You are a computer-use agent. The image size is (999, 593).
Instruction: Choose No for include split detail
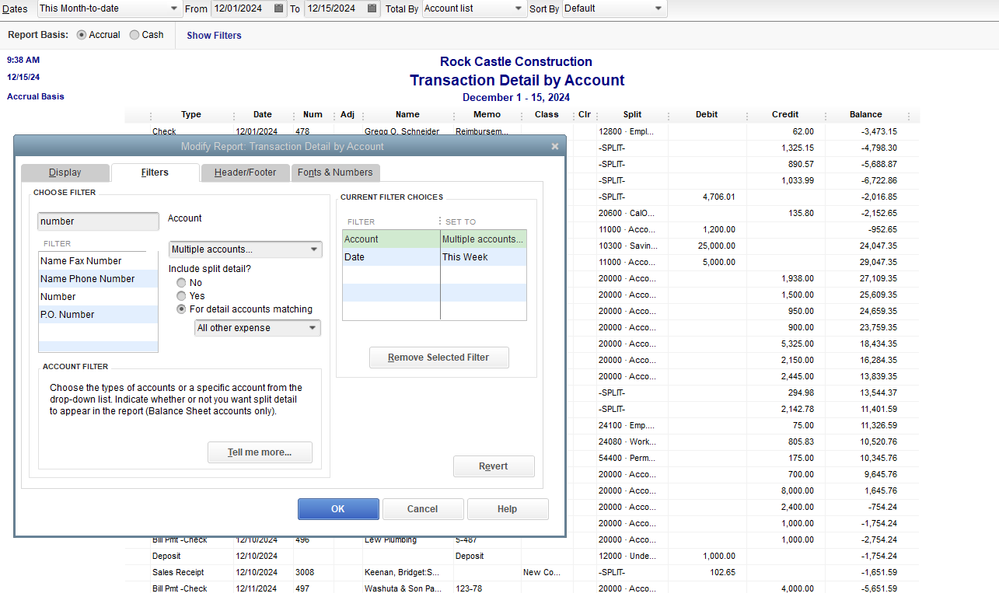(x=181, y=283)
